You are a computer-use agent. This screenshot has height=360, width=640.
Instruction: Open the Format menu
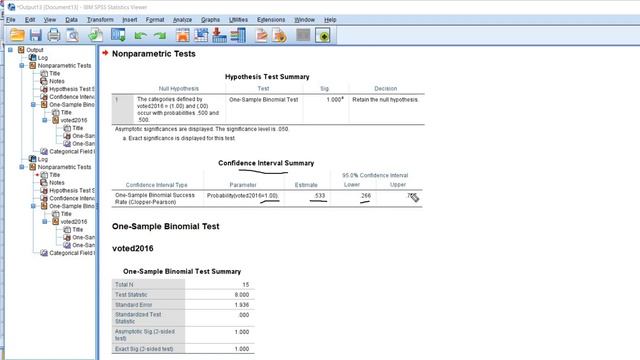[155, 20]
